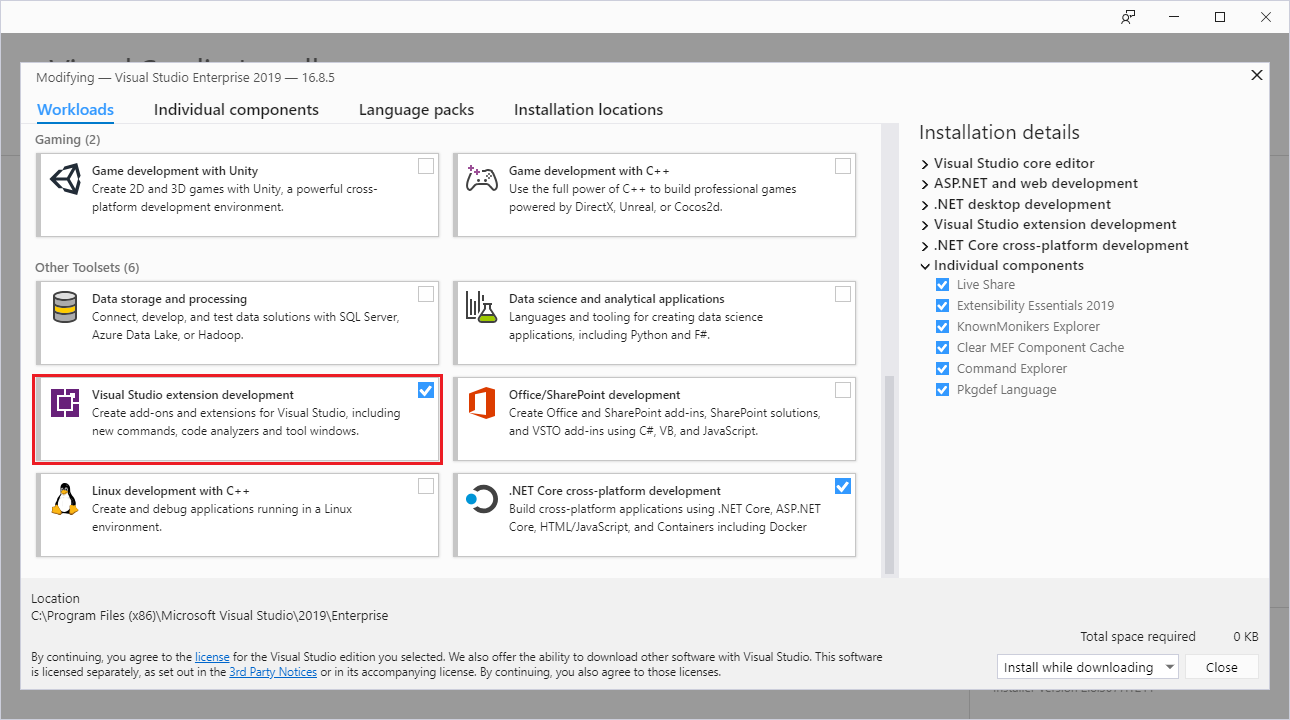Uncheck .NET Core cross-platform development workload
Viewport: 1290px width, 720px height.
click(843, 486)
